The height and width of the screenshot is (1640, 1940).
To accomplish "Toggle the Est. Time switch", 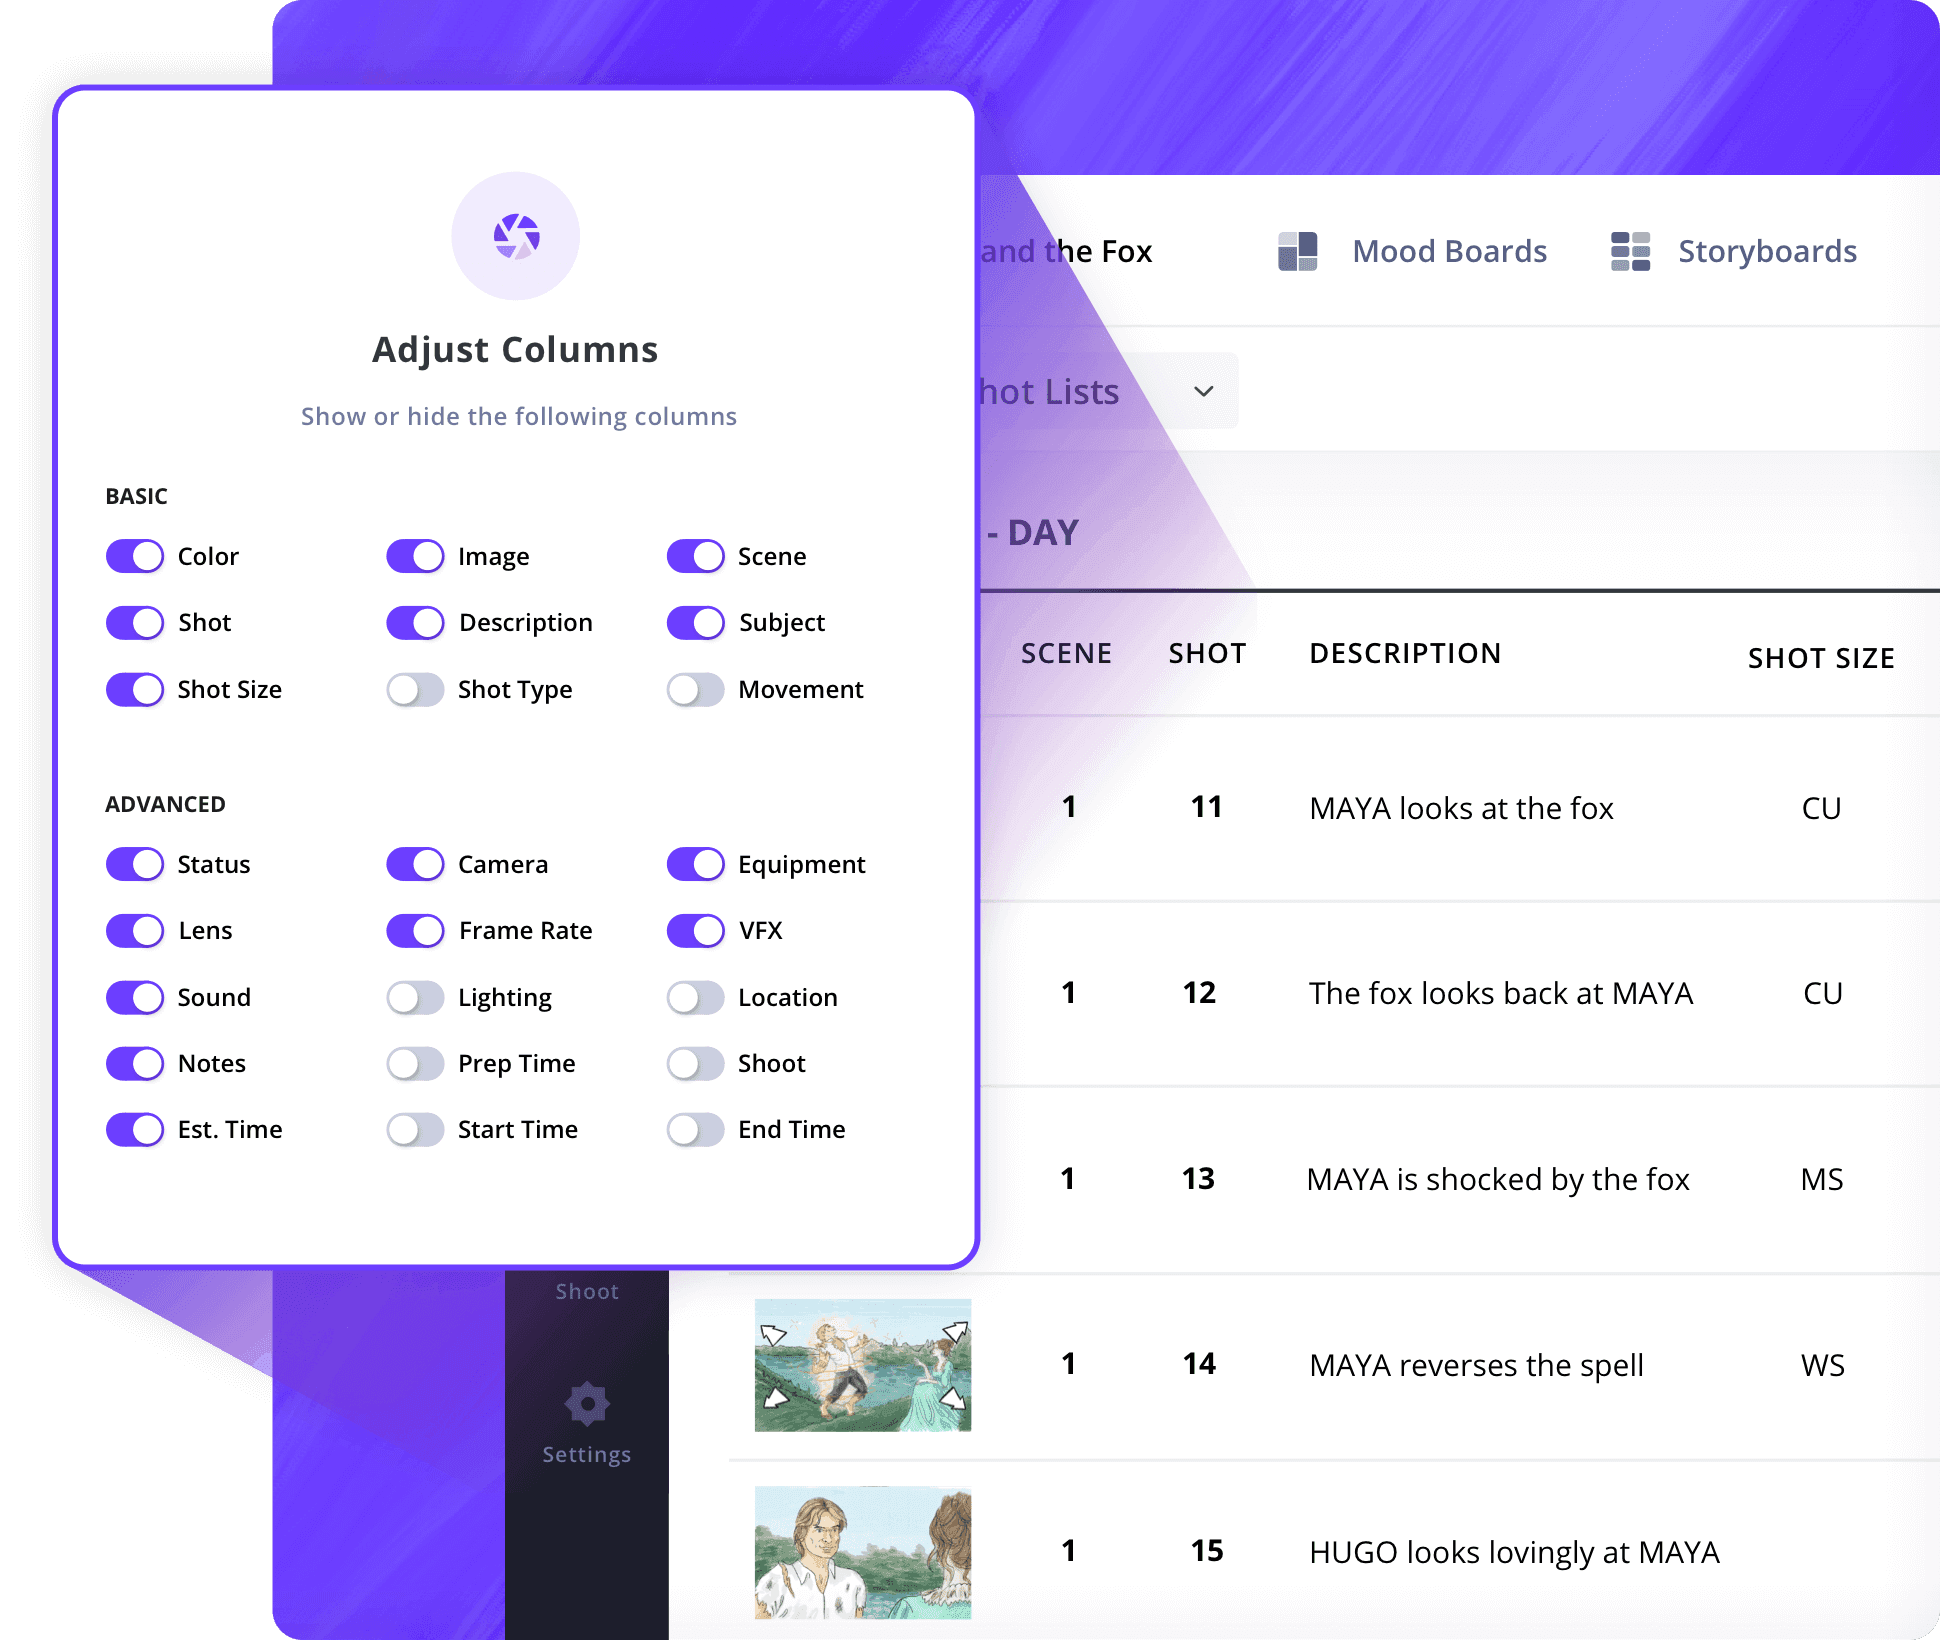I will pyautogui.click(x=135, y=1129).
